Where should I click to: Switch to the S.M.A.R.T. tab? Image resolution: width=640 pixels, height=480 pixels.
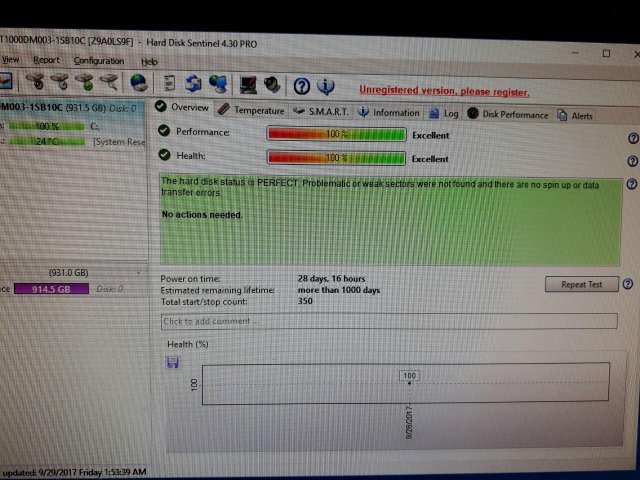(x=321, y=111)
